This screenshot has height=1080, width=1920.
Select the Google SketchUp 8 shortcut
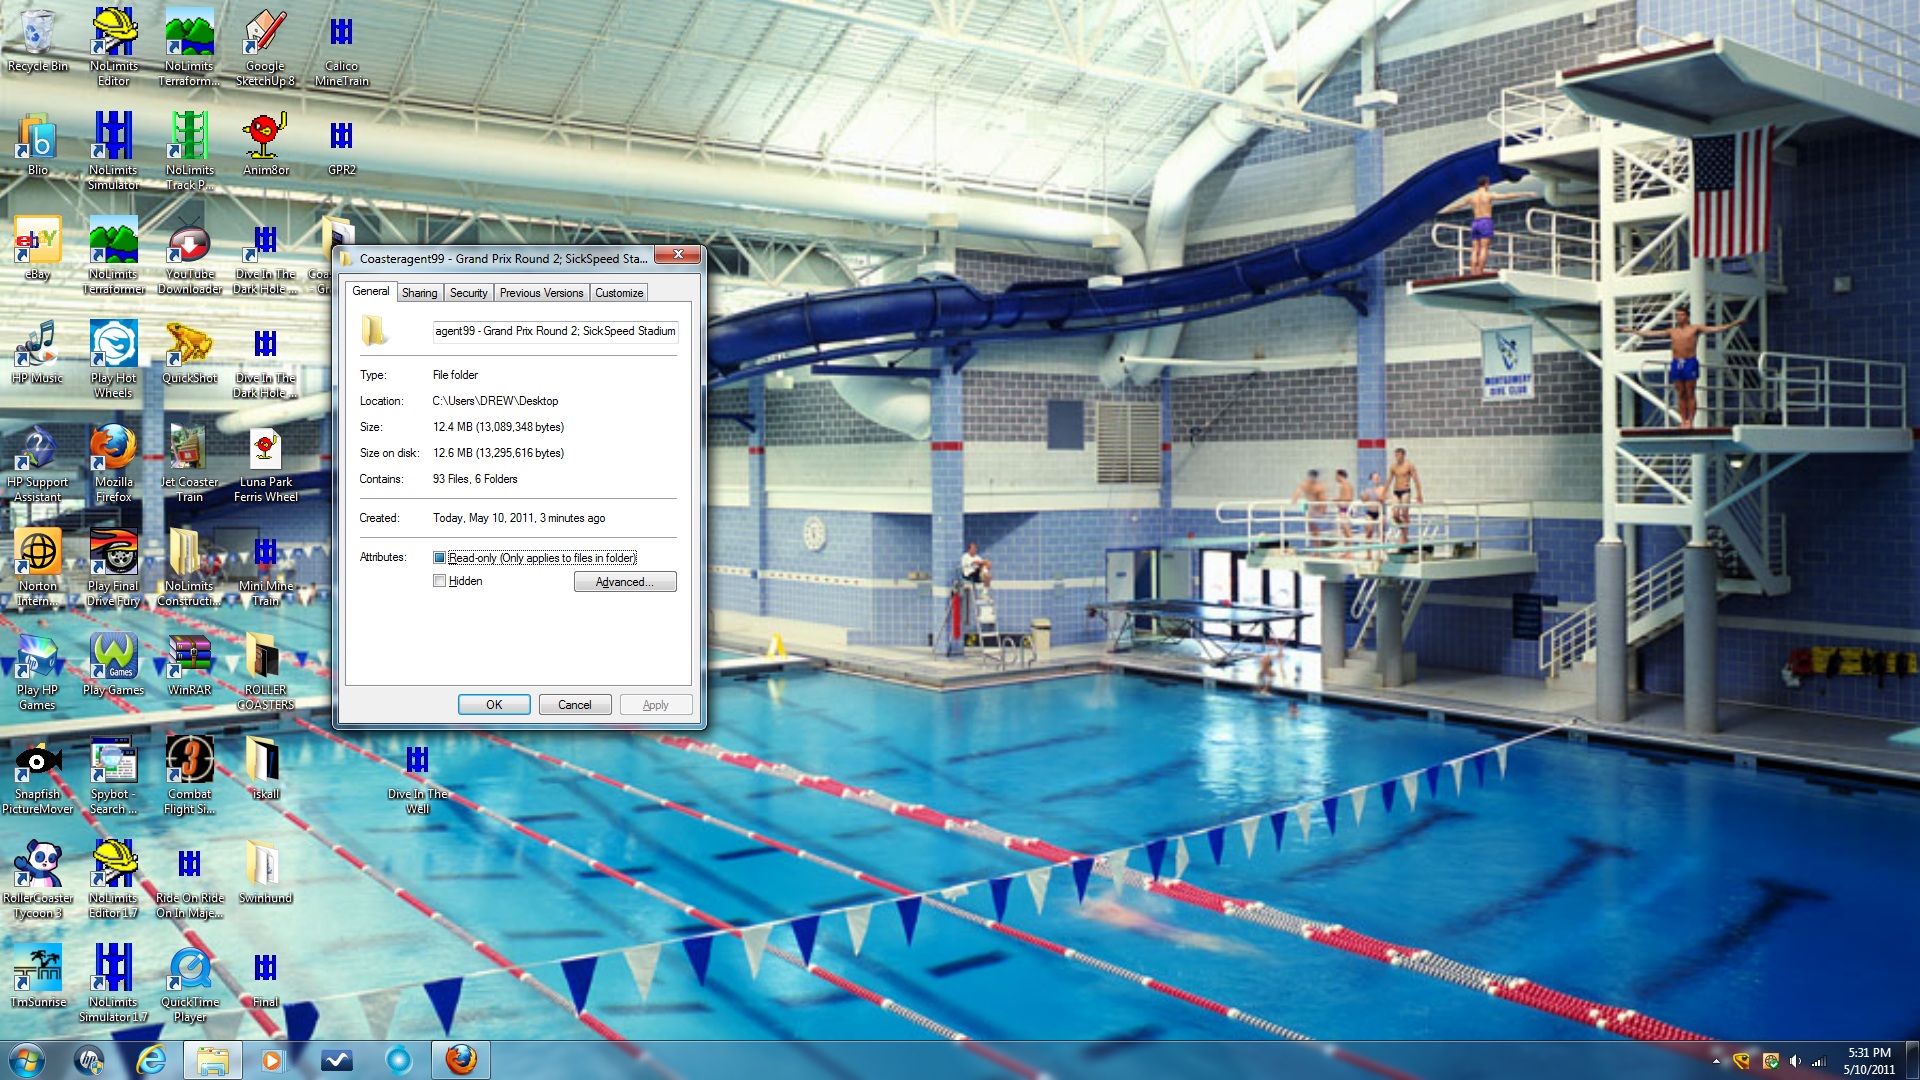tap(265, 46)
